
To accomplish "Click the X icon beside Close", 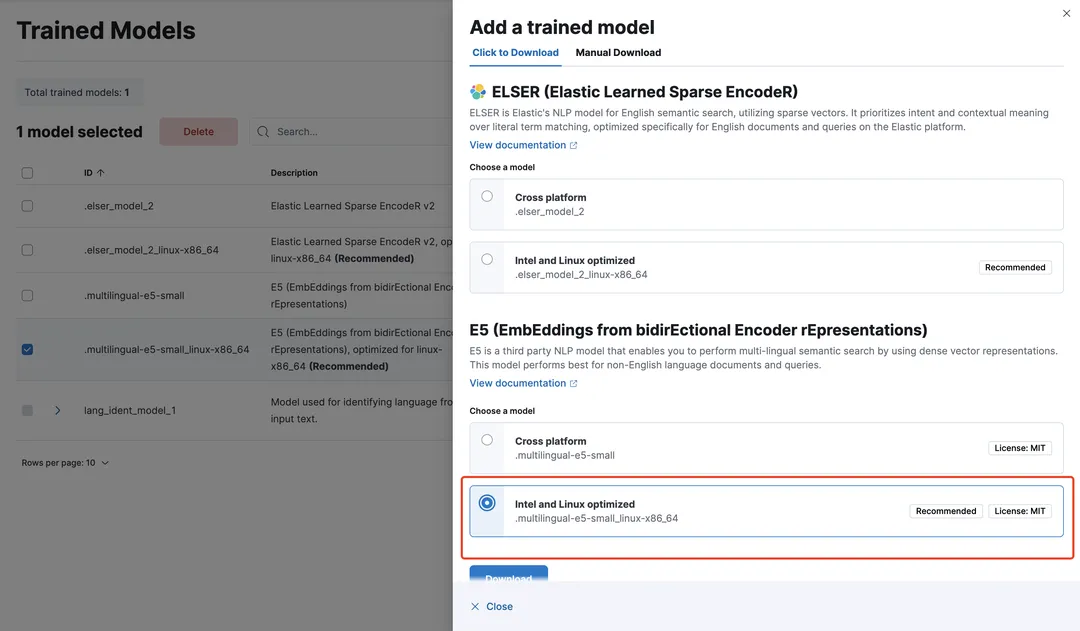I will click(475, 607).
